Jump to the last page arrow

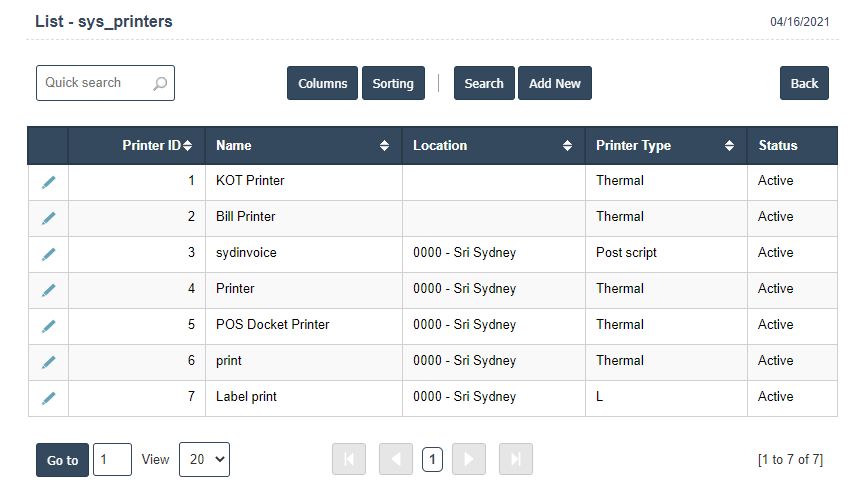coord(515,459)
